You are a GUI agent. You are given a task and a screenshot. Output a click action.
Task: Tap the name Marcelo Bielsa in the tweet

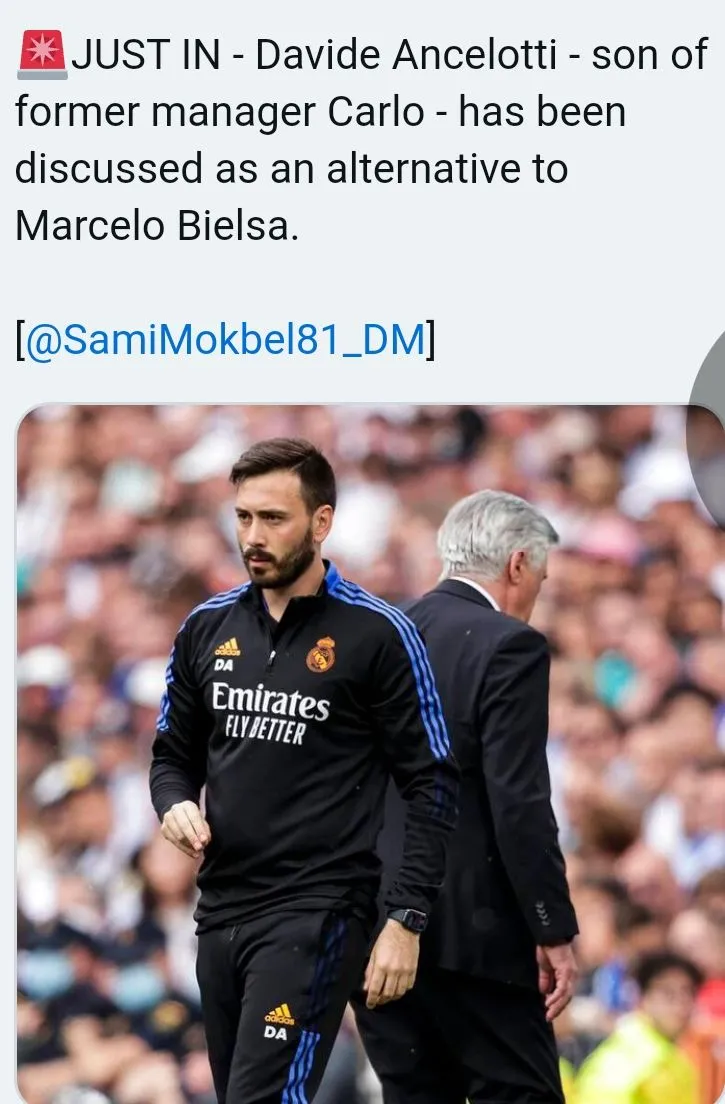tap(157, 226)
